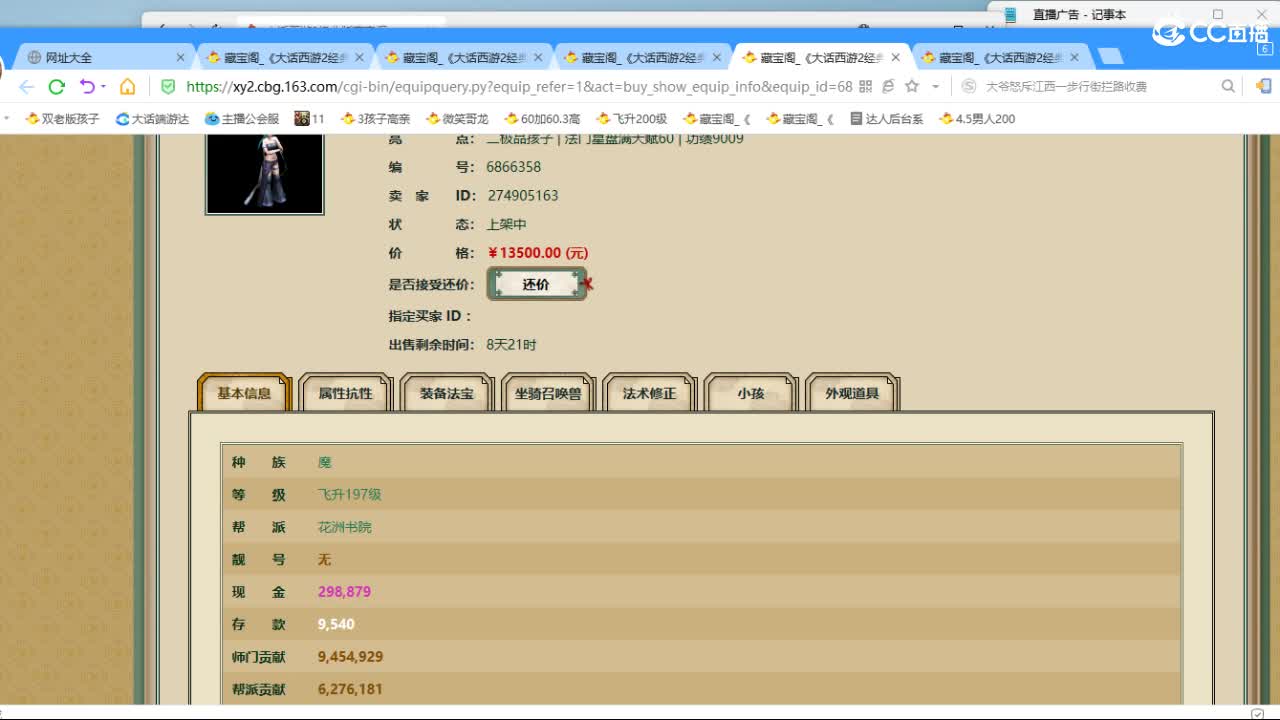Click the 师门贡献 value 9,454,929
Screen dimensions: 1280x720
coord(350,657)
